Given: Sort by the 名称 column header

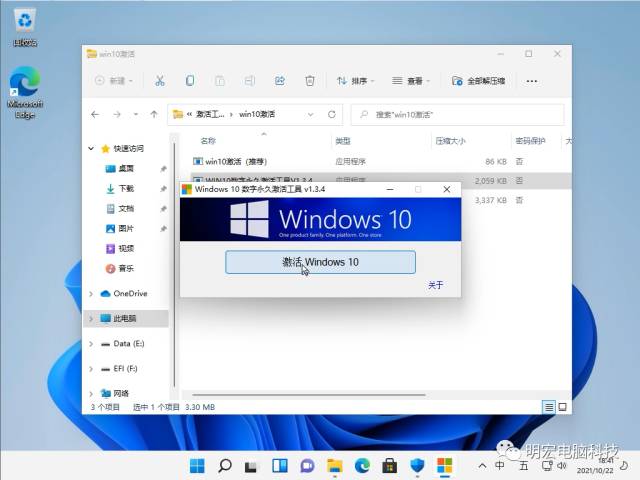Looking at the screenshot, I should [x=208, y=141].
